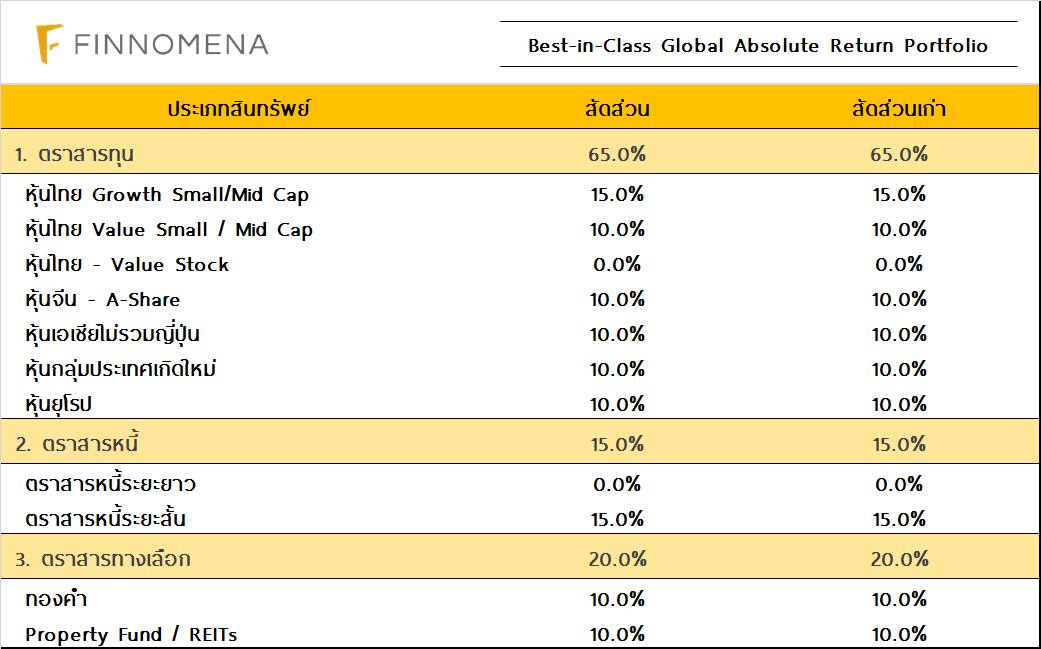This screenshot has height=649, width=1041.
Task: Click the FINNOMENA brand name text
Action: point(171,45)
